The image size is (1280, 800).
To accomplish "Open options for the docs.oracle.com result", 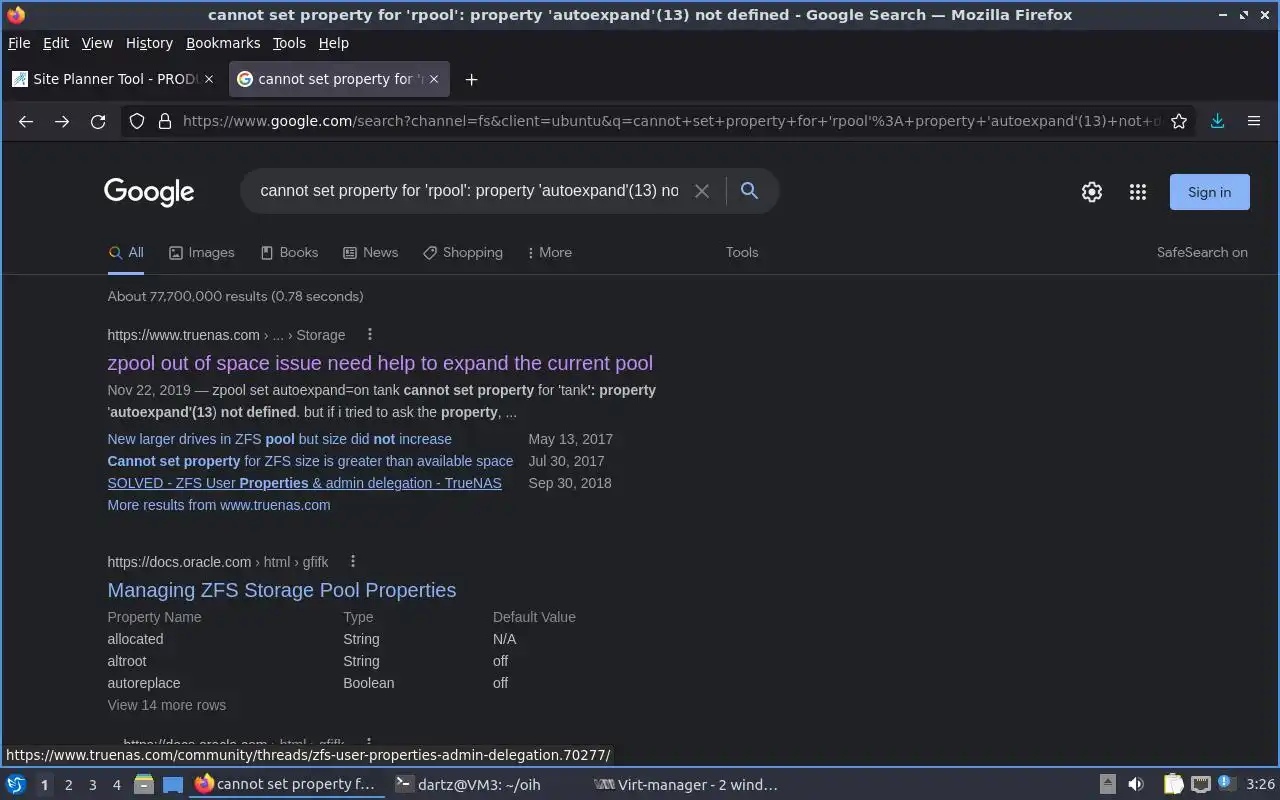I will click(x=353, y=561).
